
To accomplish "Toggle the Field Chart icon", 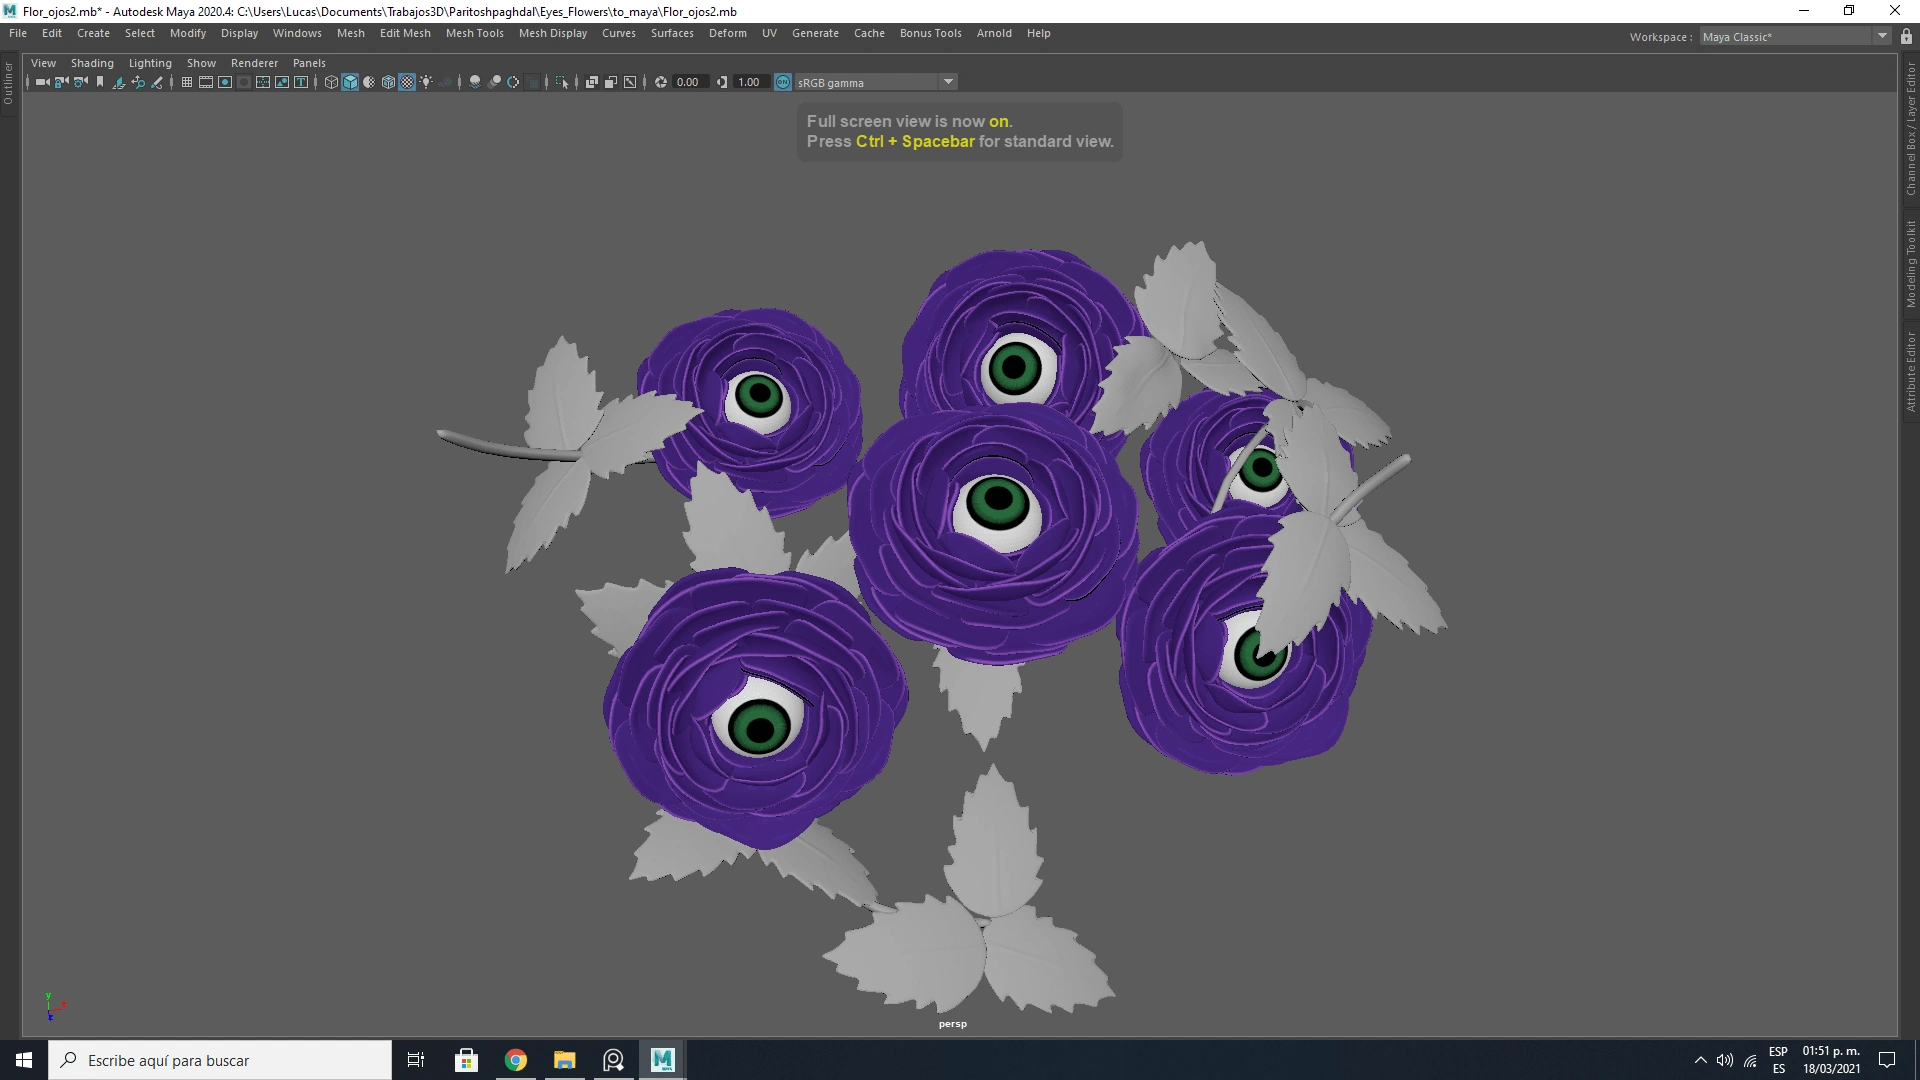I will (x=263, y=82).
